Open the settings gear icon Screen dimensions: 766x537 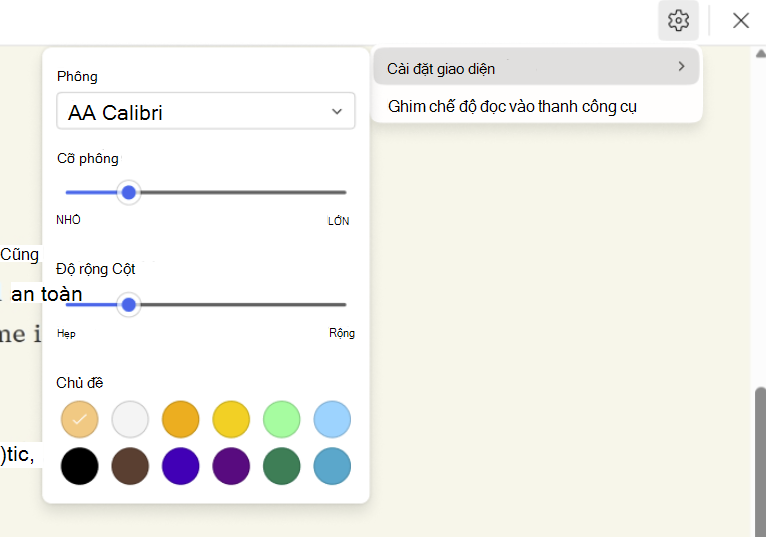[678, 21]
